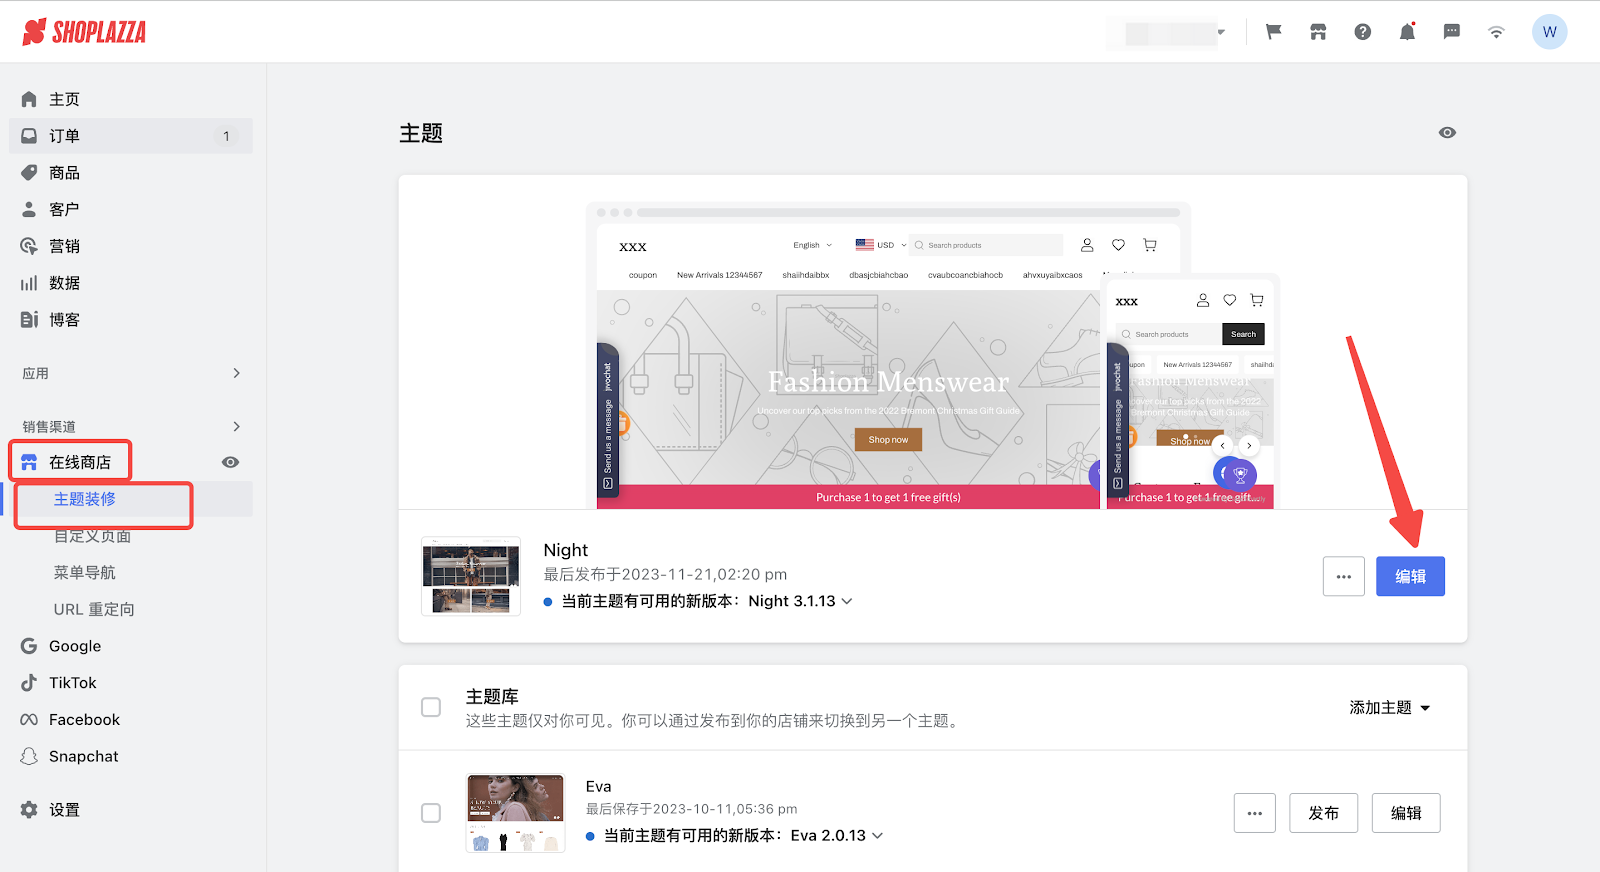
Task: Click the wishlist heart in desktop preview
Action: (x=1118, y=245)
